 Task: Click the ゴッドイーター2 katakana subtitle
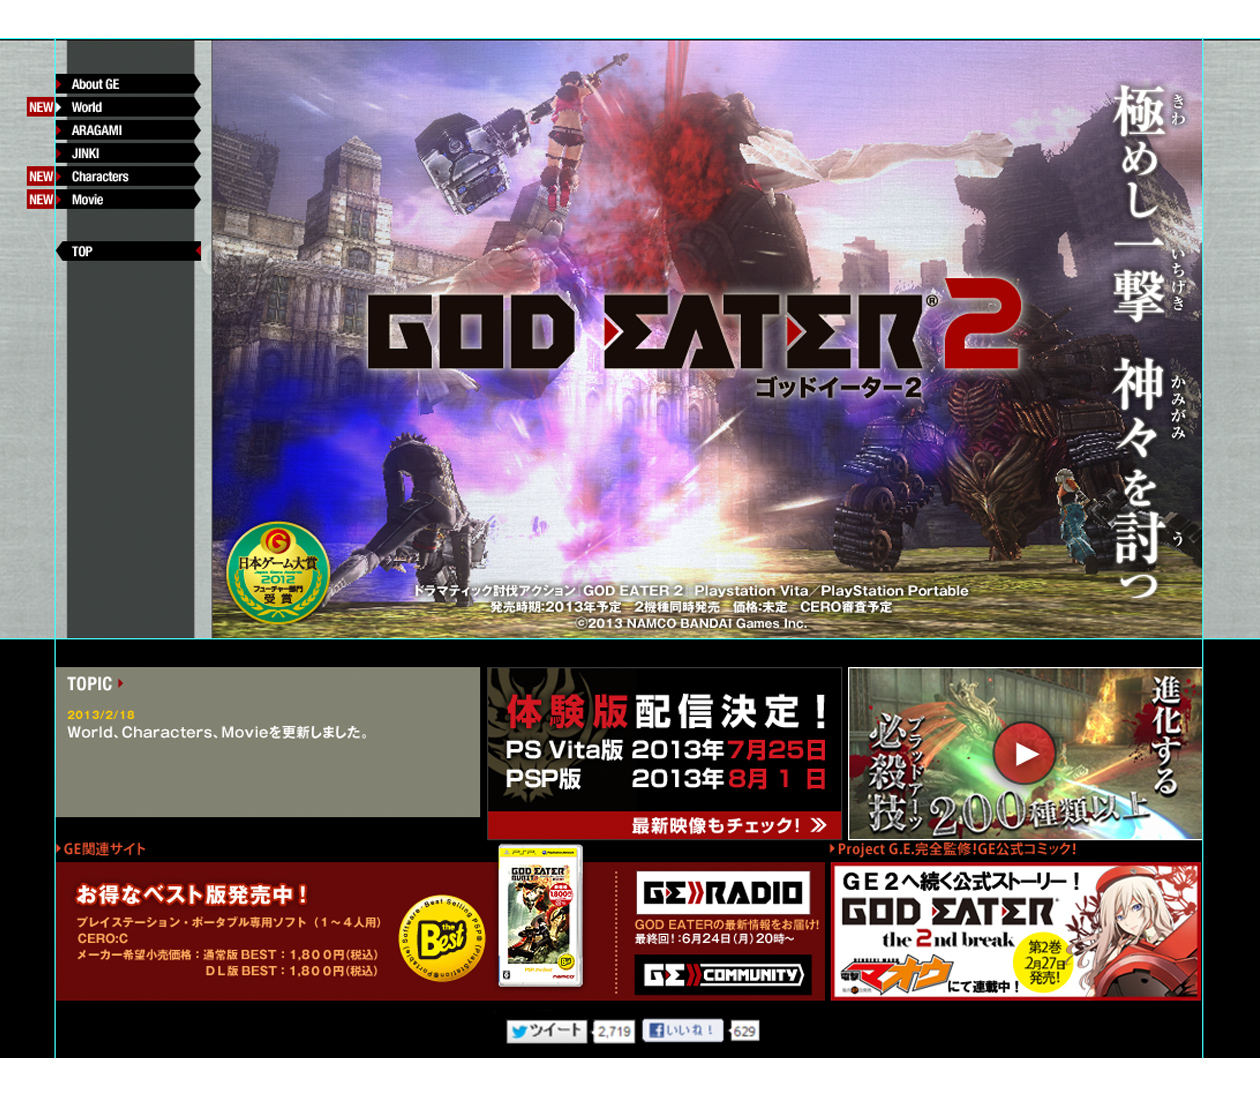point(838,388)
